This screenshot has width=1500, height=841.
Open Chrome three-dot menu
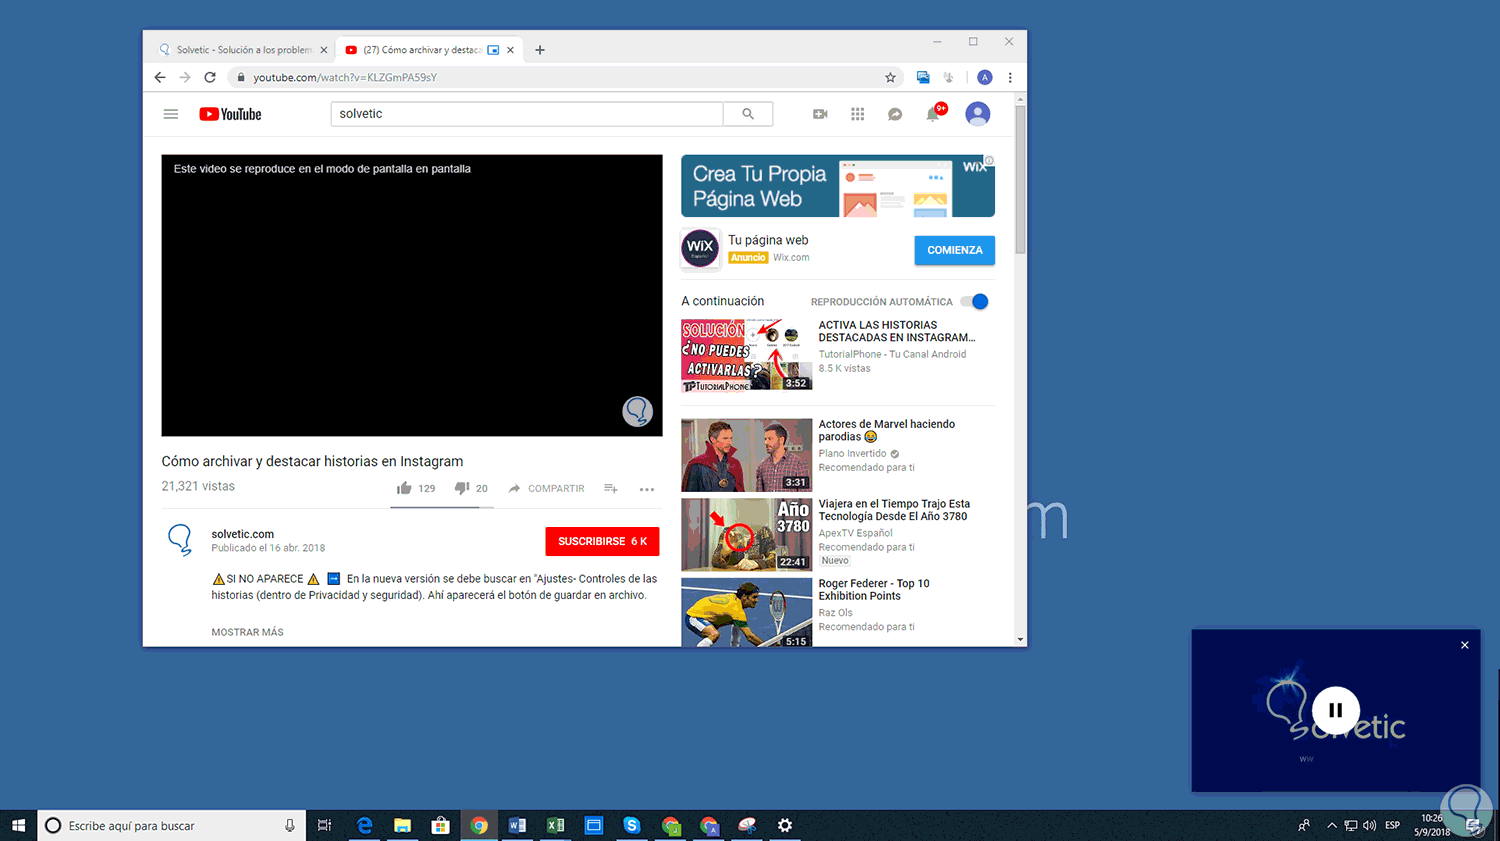pos(1010,77)
